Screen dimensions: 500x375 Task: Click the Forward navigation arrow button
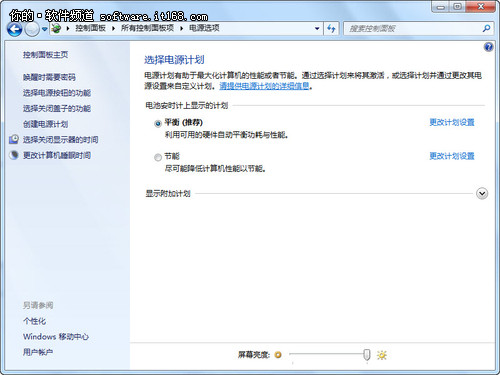click(x=32, y=29)
